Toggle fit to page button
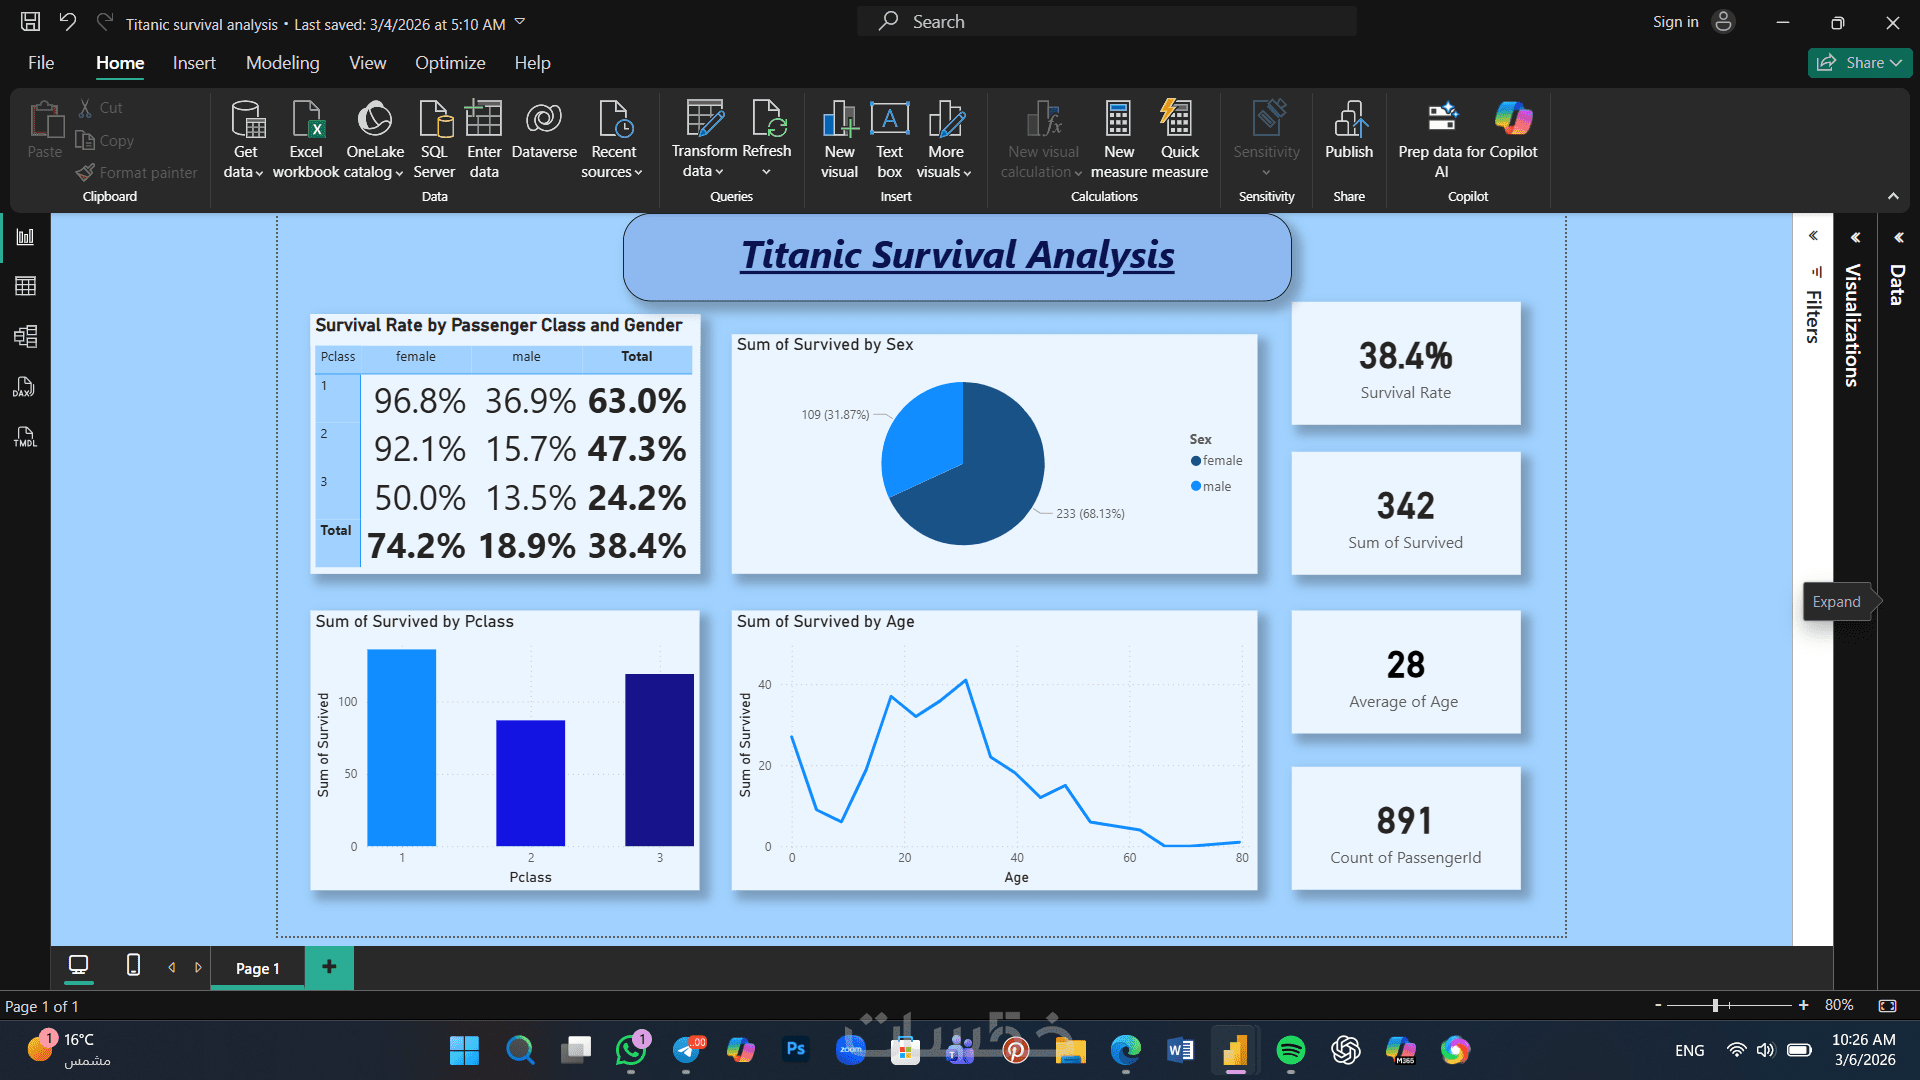The width and height of the screenshot is (1920, 1080). (x=1887, y=1005)
